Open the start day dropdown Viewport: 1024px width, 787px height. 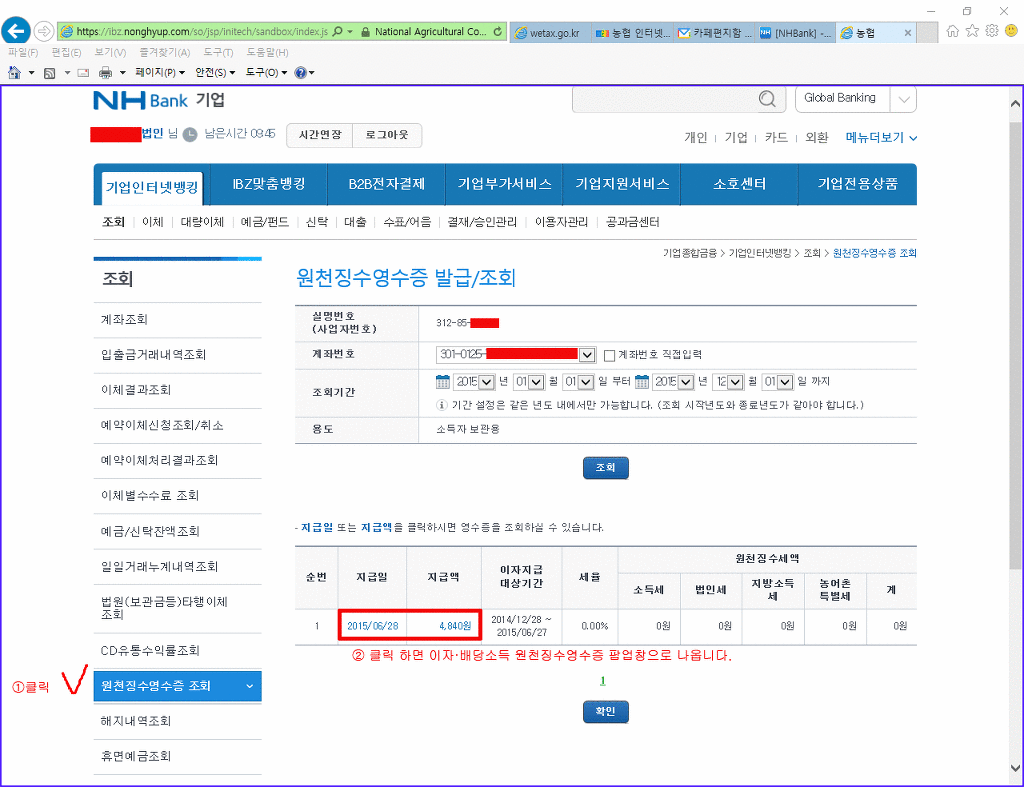click(x=586, y=382)
